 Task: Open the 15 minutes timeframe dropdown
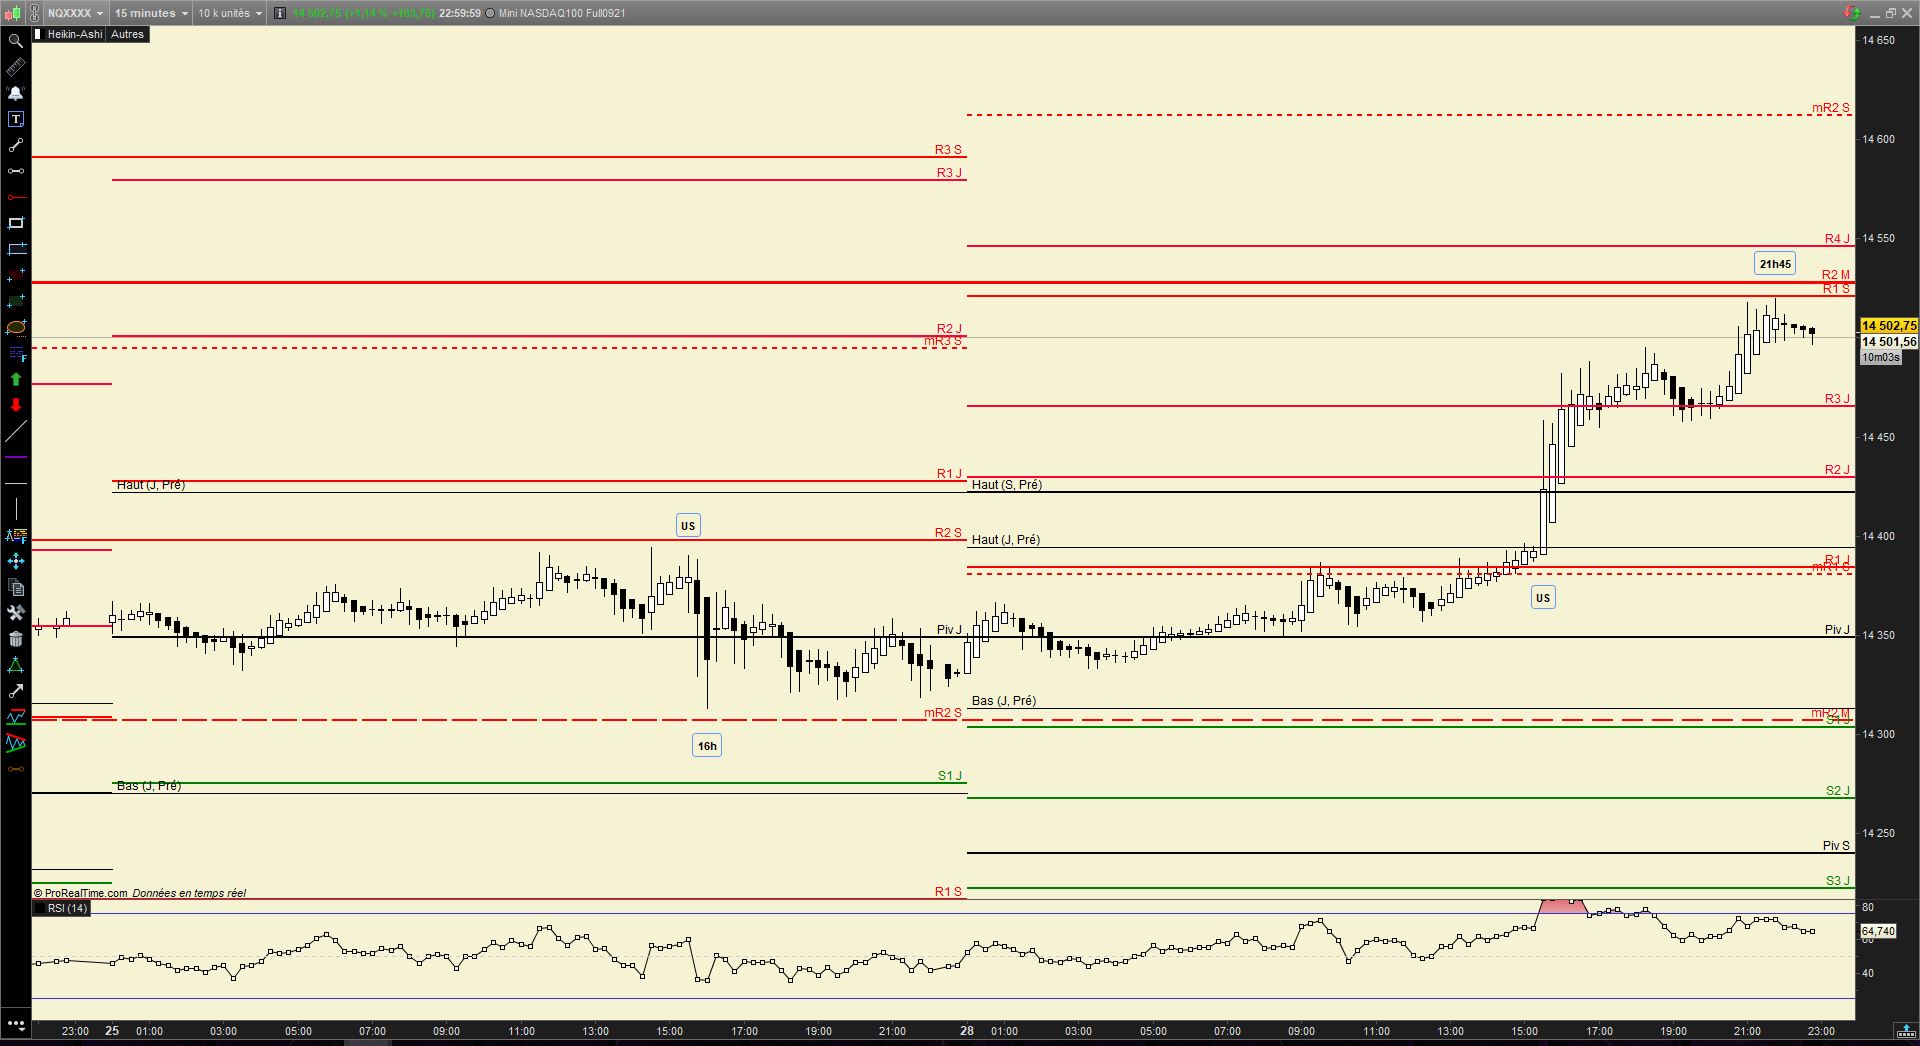151,13
